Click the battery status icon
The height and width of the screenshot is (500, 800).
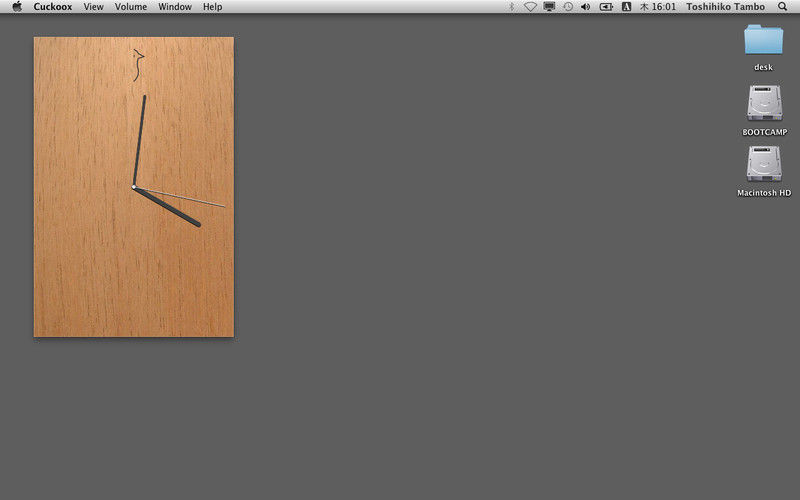click(606, 7)
